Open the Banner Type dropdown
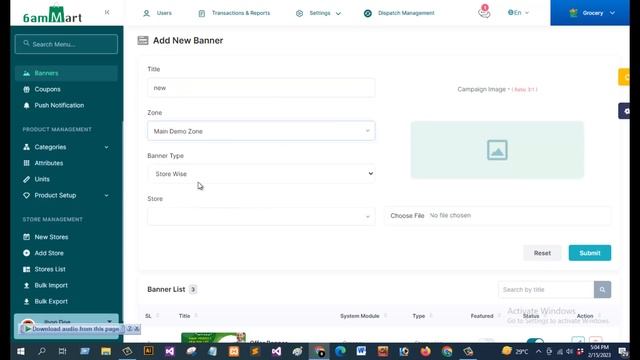Viewport: 640px width, 360px height. pos(261,174)
